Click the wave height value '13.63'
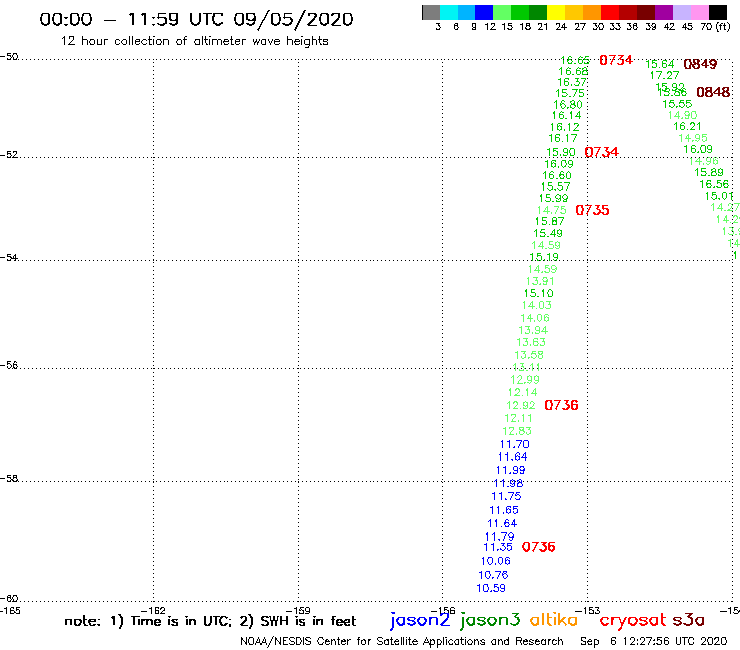The image size is (740, 650). [x=531, y=342]
